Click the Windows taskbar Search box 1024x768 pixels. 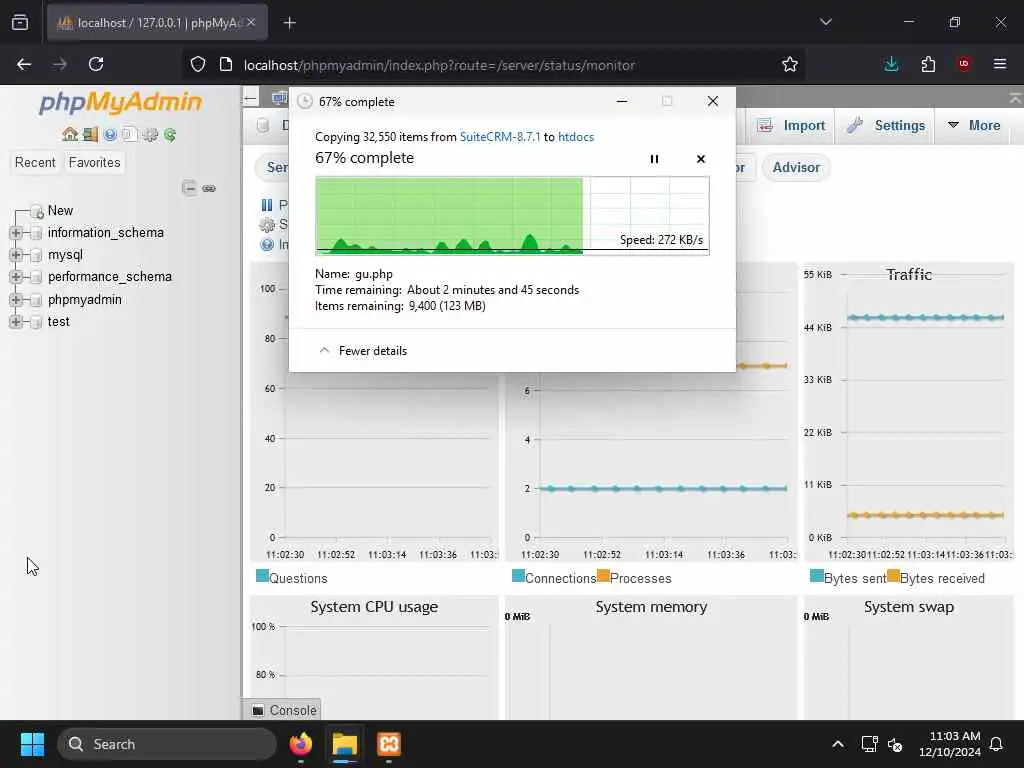167,744
